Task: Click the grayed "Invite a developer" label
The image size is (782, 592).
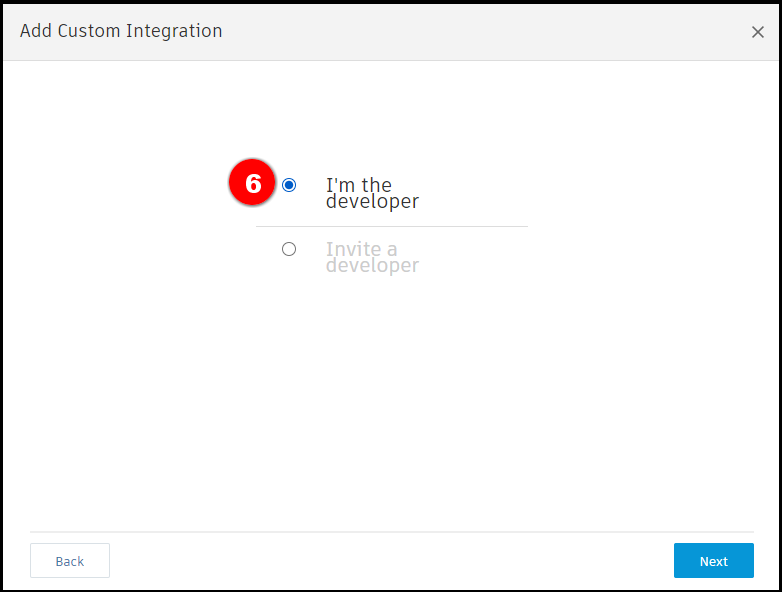Action: (371, 257)
